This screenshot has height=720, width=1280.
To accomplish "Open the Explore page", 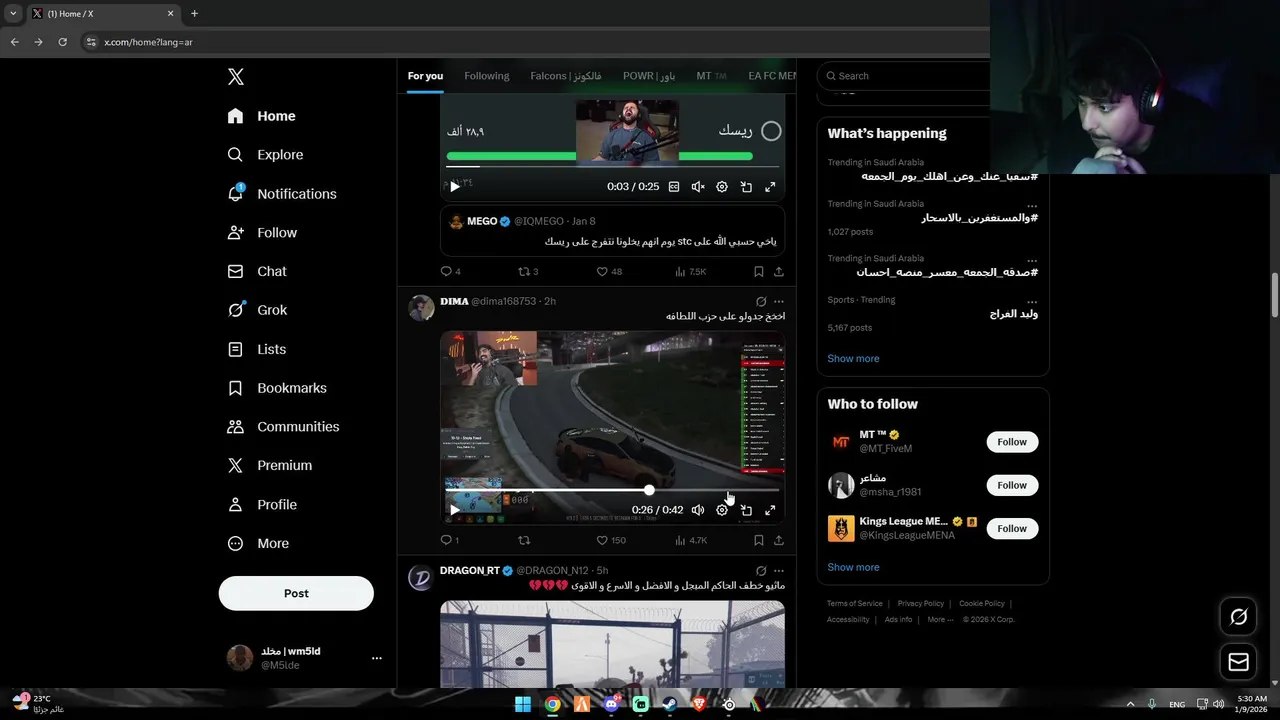I will tap(266, 155).
